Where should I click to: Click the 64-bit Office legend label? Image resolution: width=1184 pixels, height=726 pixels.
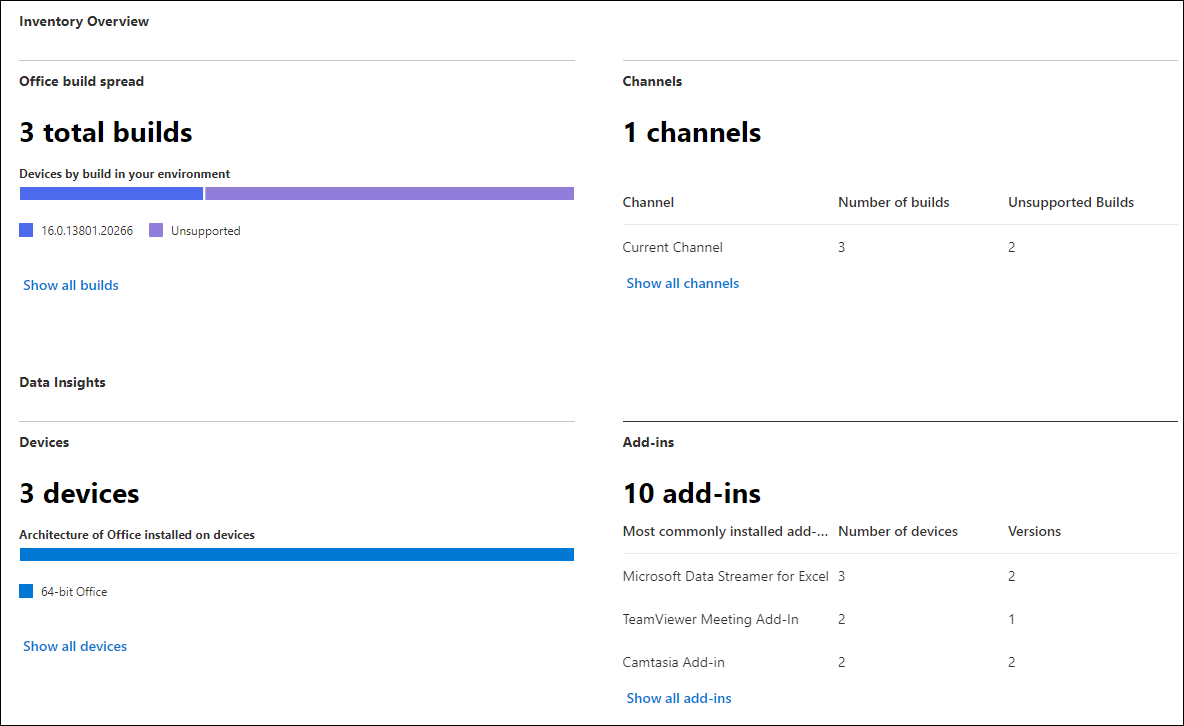tap(74, 592)
